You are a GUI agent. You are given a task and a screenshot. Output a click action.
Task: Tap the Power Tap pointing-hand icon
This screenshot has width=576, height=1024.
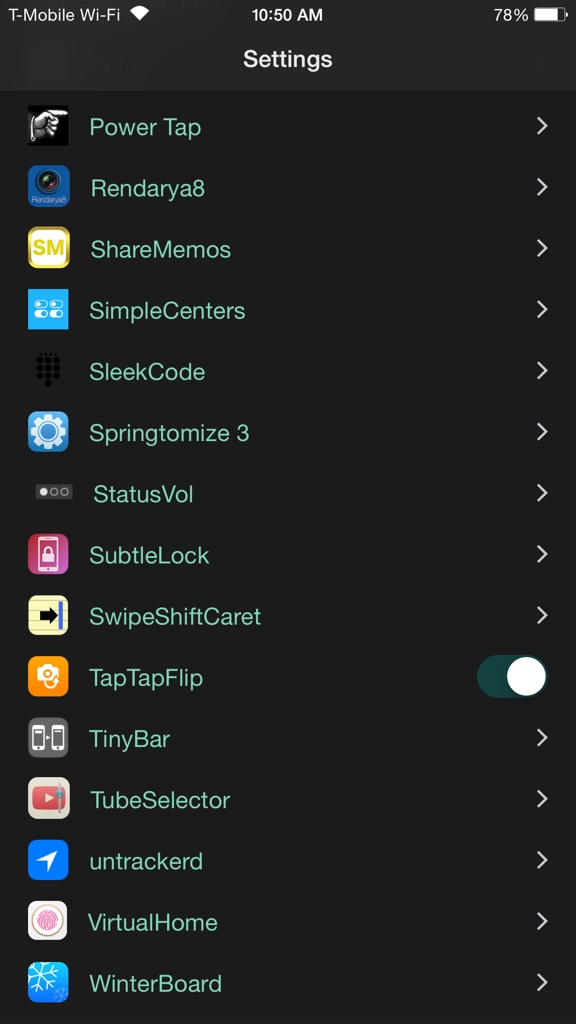(x=48, y=125)
